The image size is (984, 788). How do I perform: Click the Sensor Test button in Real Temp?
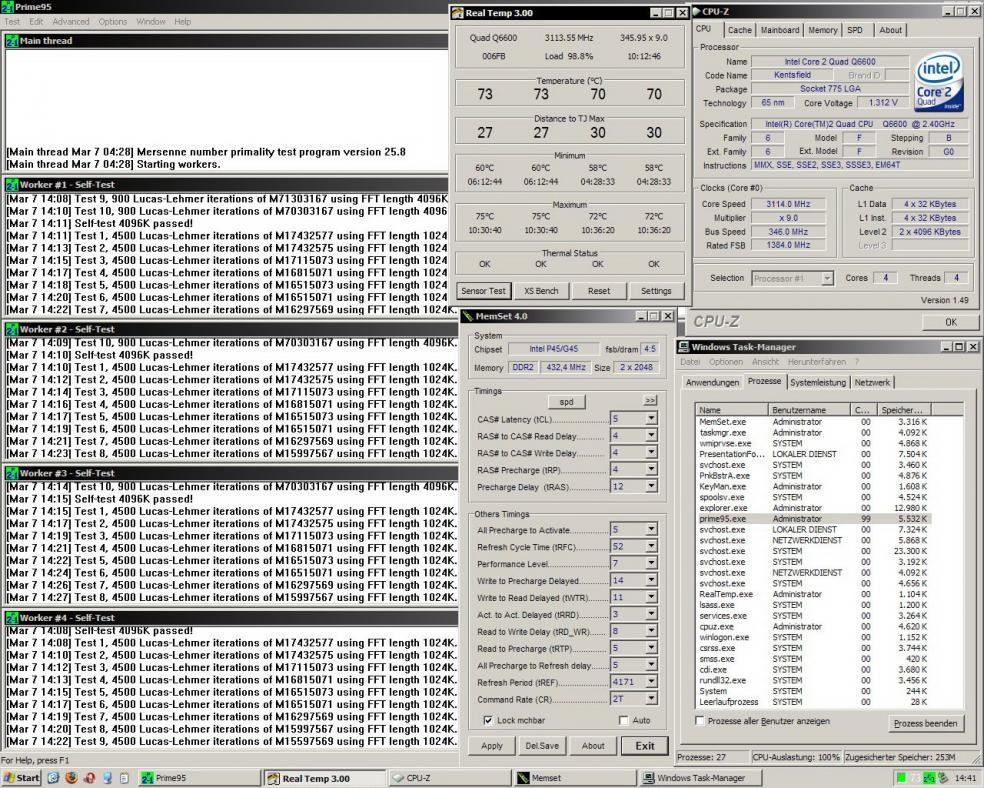(483, 291)
